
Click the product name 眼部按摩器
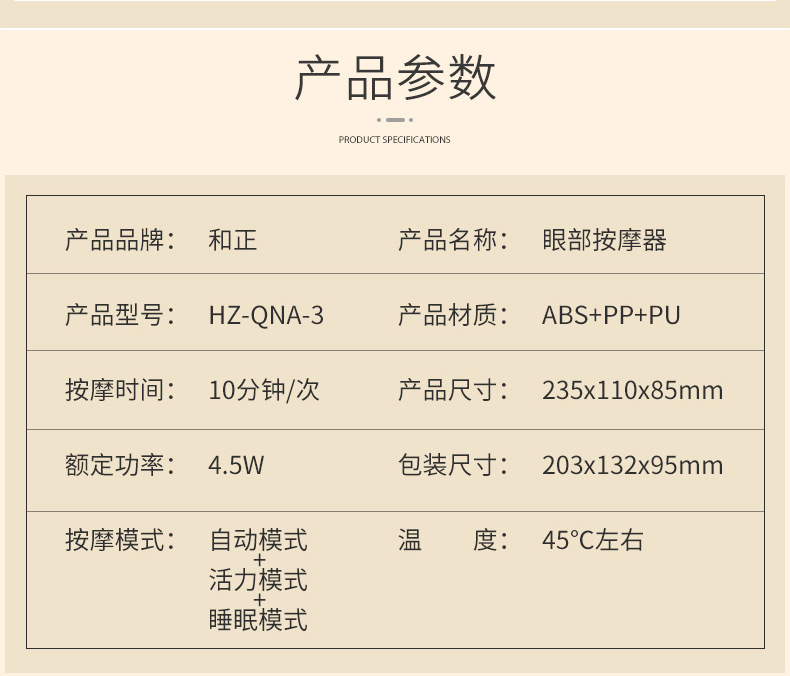604,240
